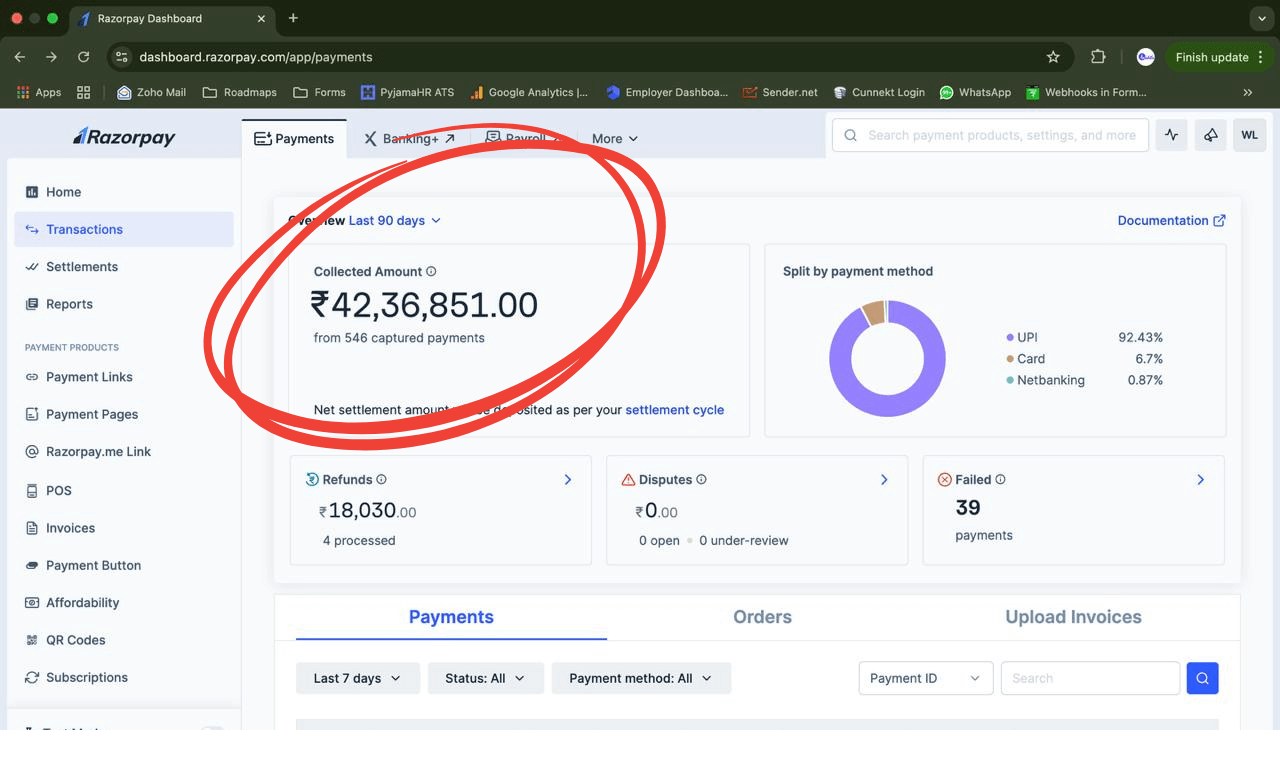Viewport: 1280px width, 777px height.
Task: Open Payment method: All filter
Action: (641, 678)
